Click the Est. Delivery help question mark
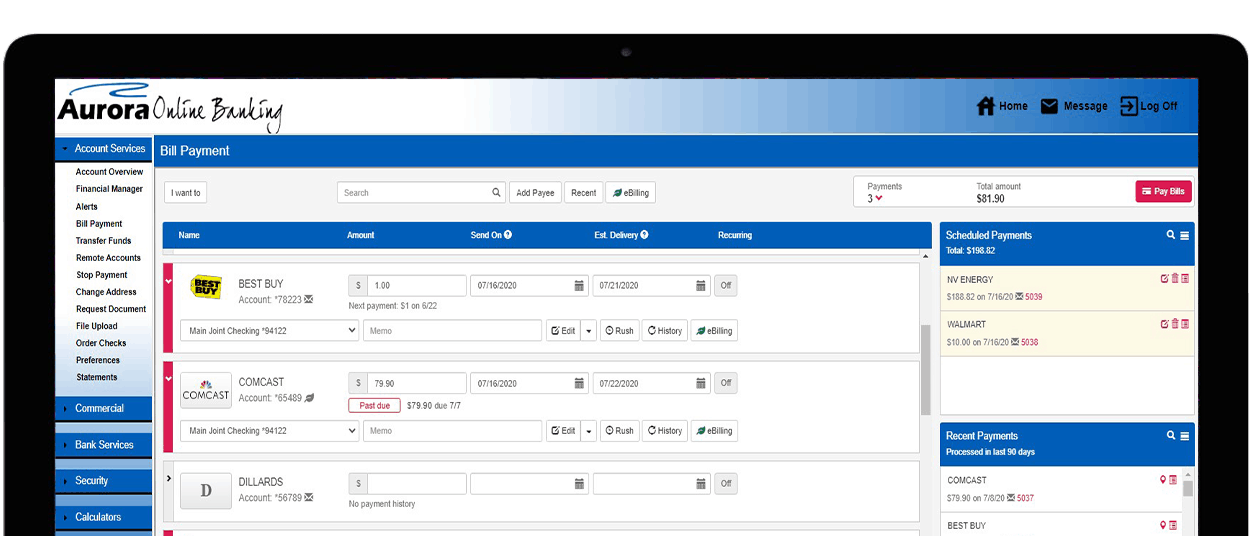This screenshot has width=1254, height=536. [x=644, y=235]
